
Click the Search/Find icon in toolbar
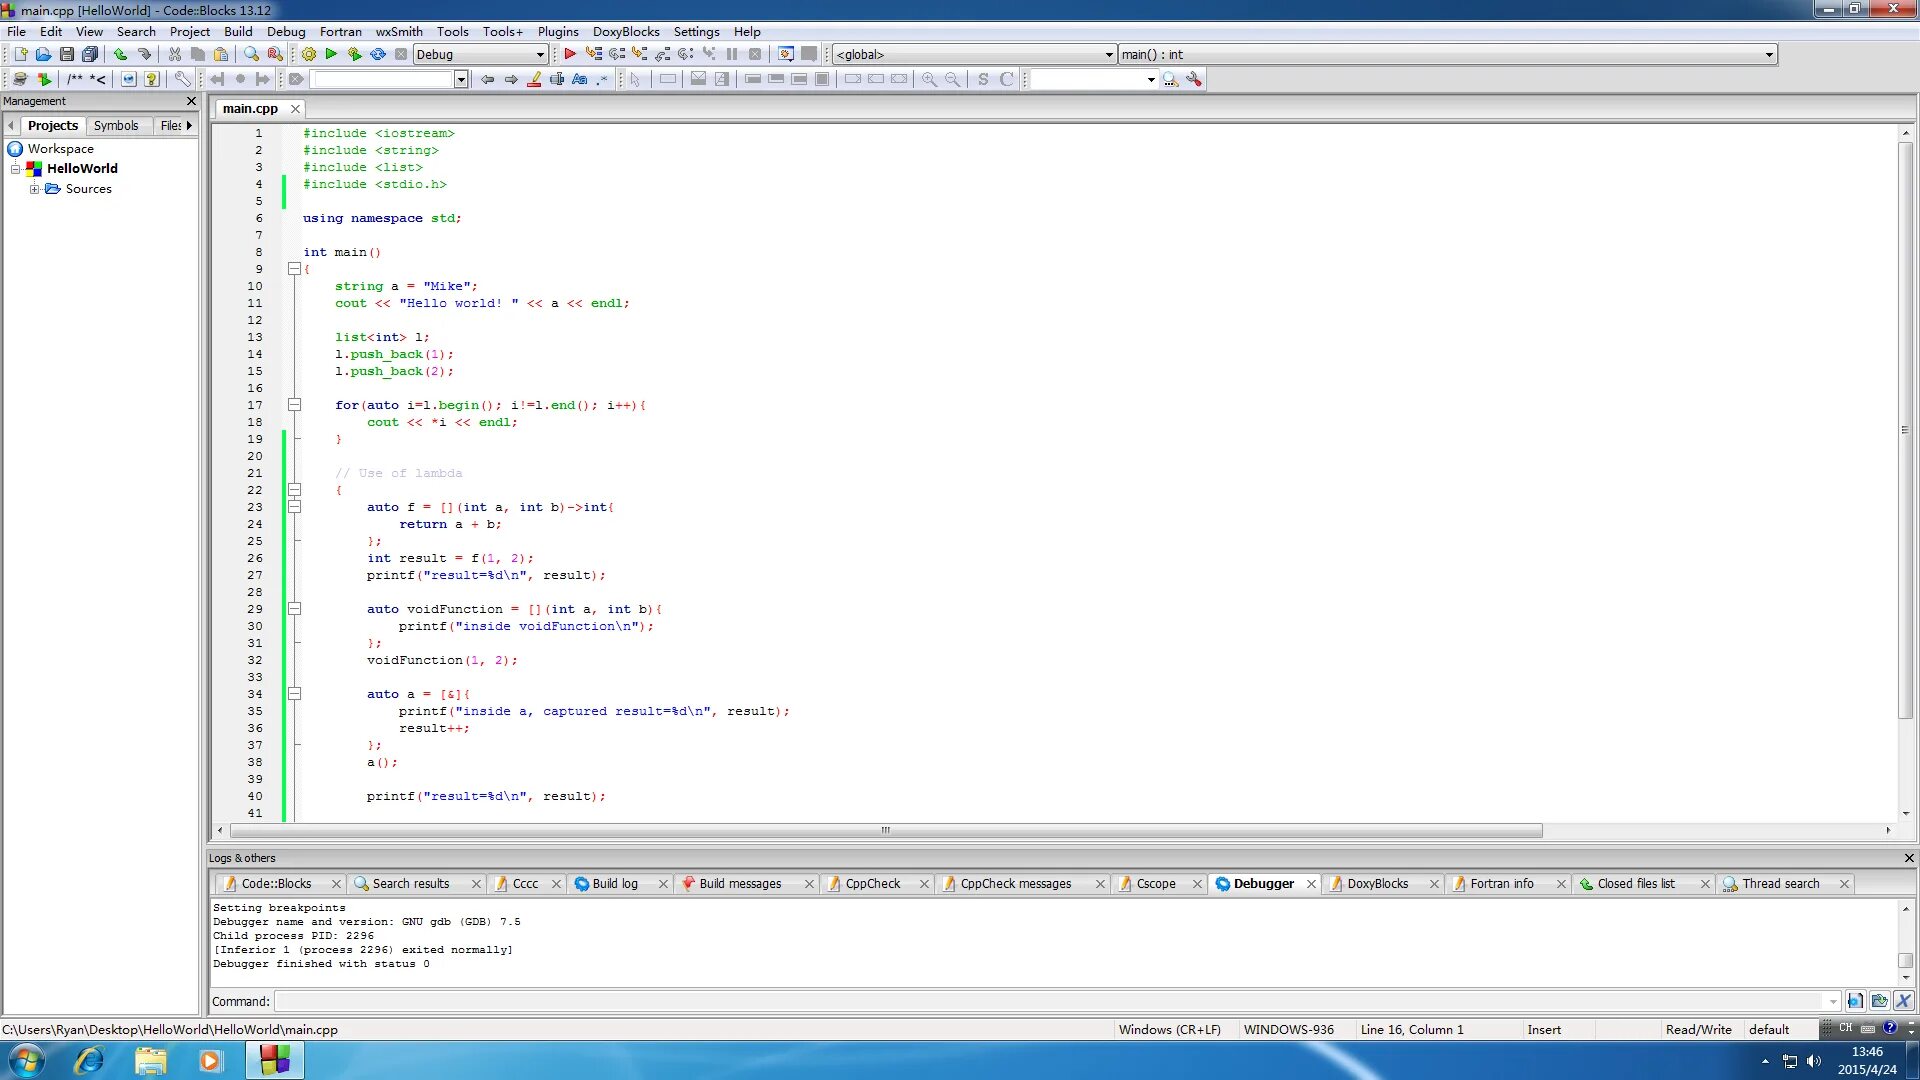click(252, 54)
